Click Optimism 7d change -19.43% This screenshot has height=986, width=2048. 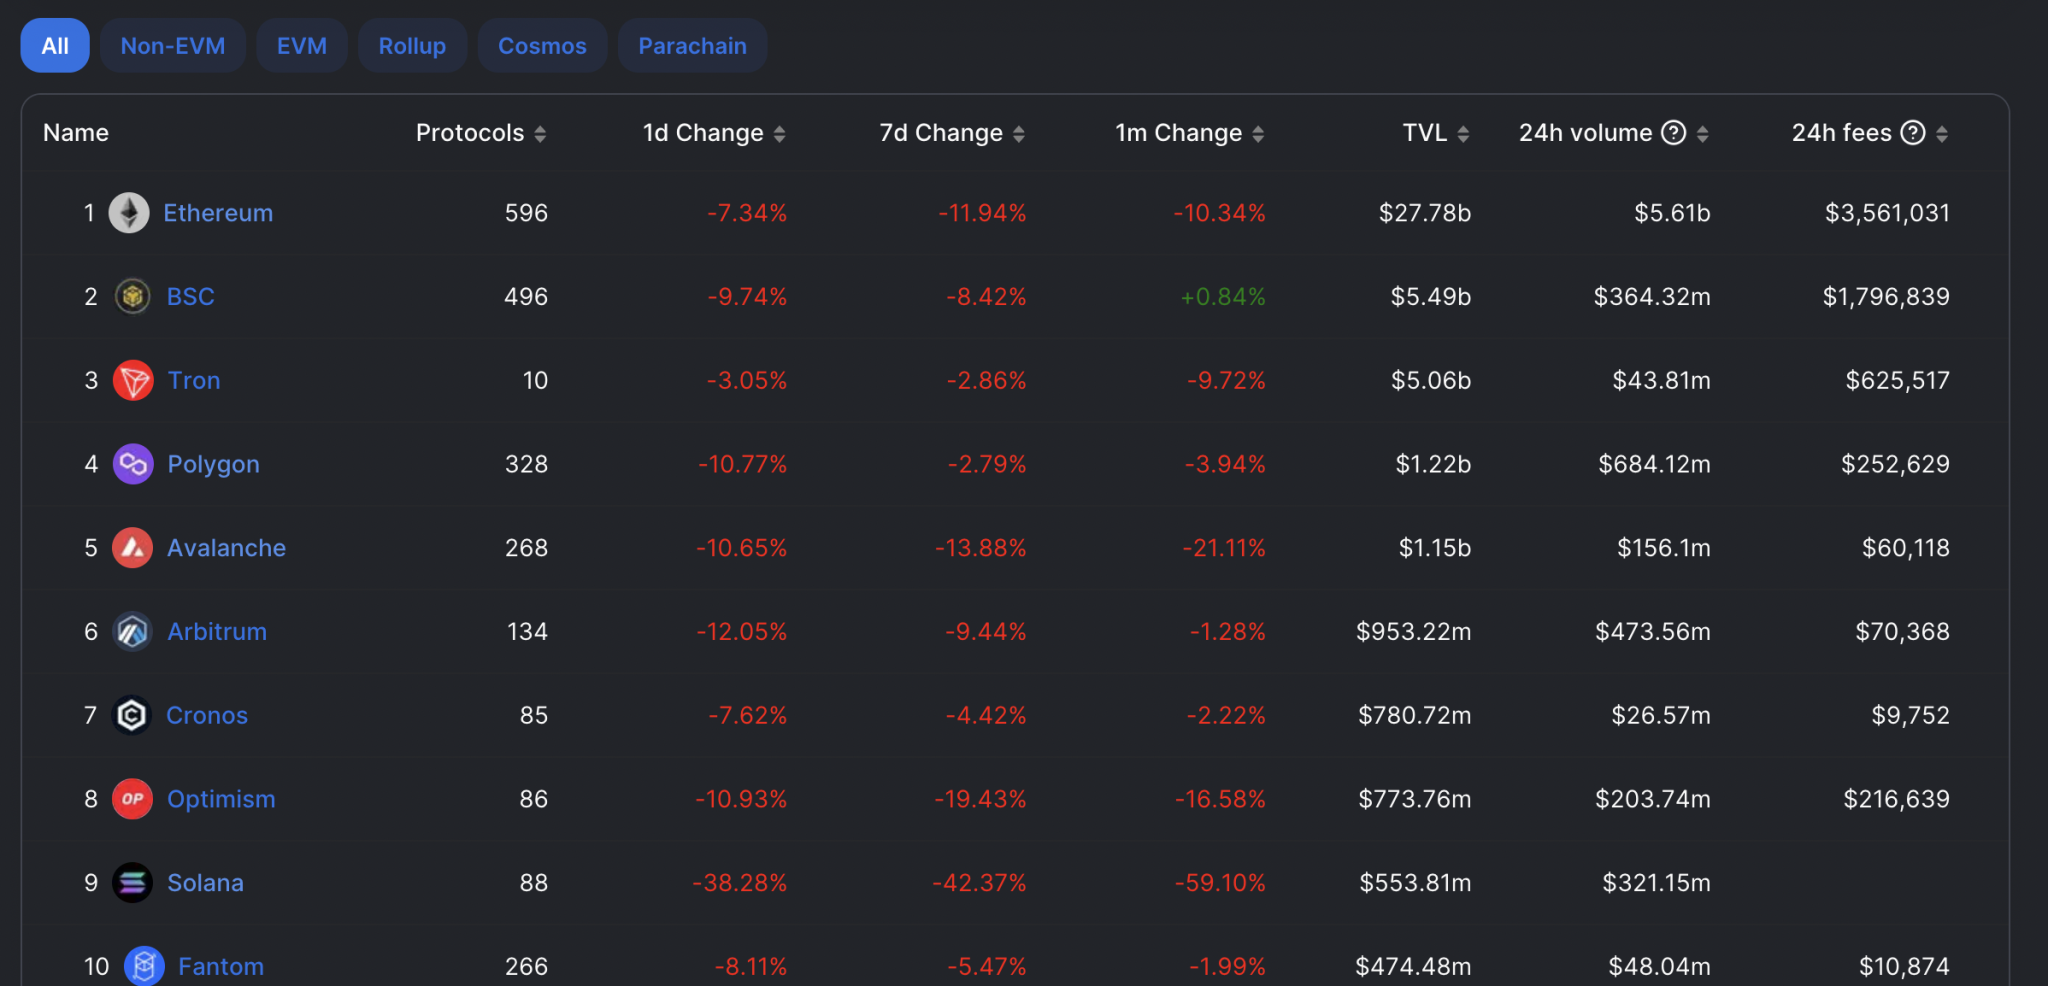point(980,799)
